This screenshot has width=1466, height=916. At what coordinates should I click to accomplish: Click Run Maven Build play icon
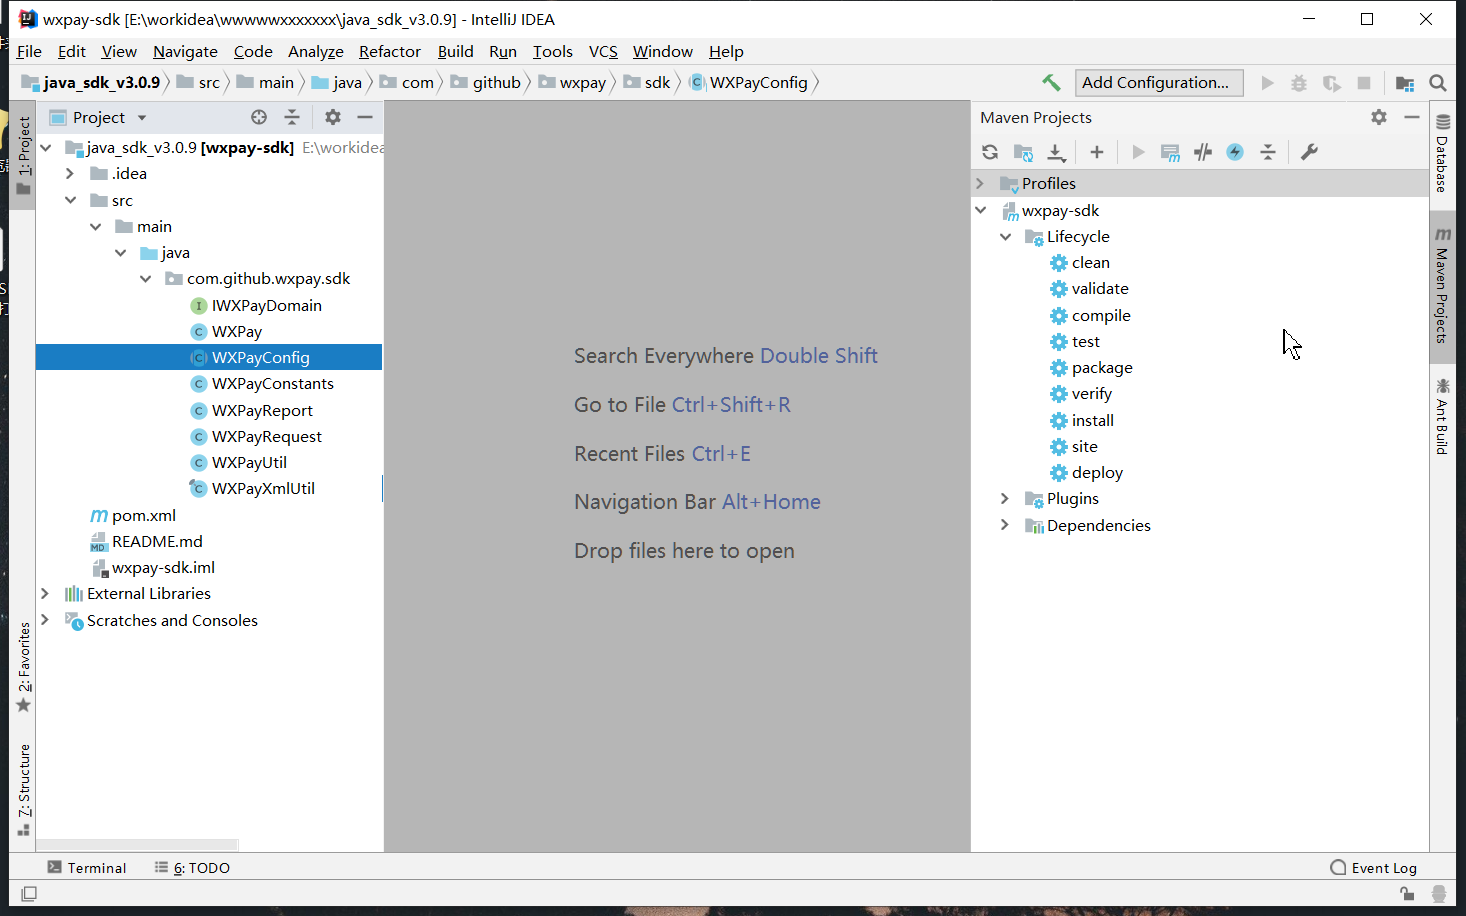(1138, 152)
